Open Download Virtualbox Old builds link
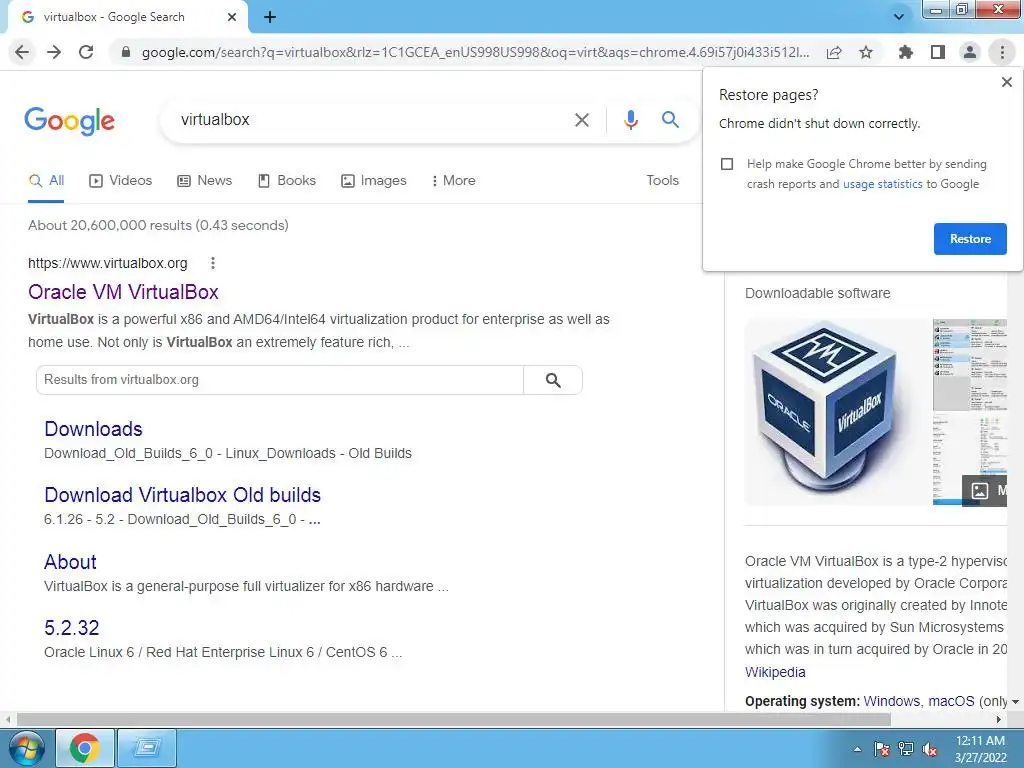1024x768 pixels. coord(182,495)
